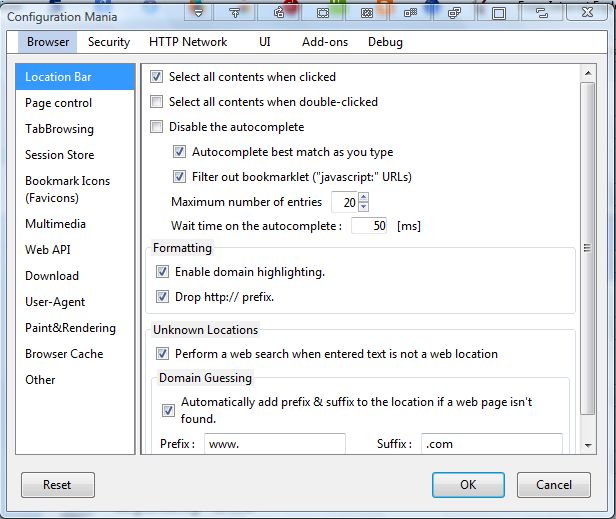
Task: Toggle Perform a web search checkbox
Action: (x=162, y=354)
